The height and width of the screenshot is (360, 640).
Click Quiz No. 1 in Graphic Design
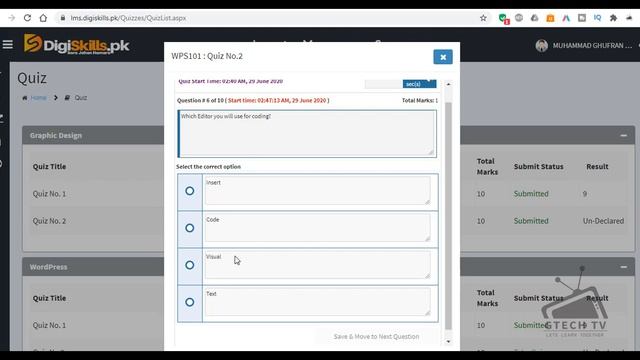click(x=49, y=194)
